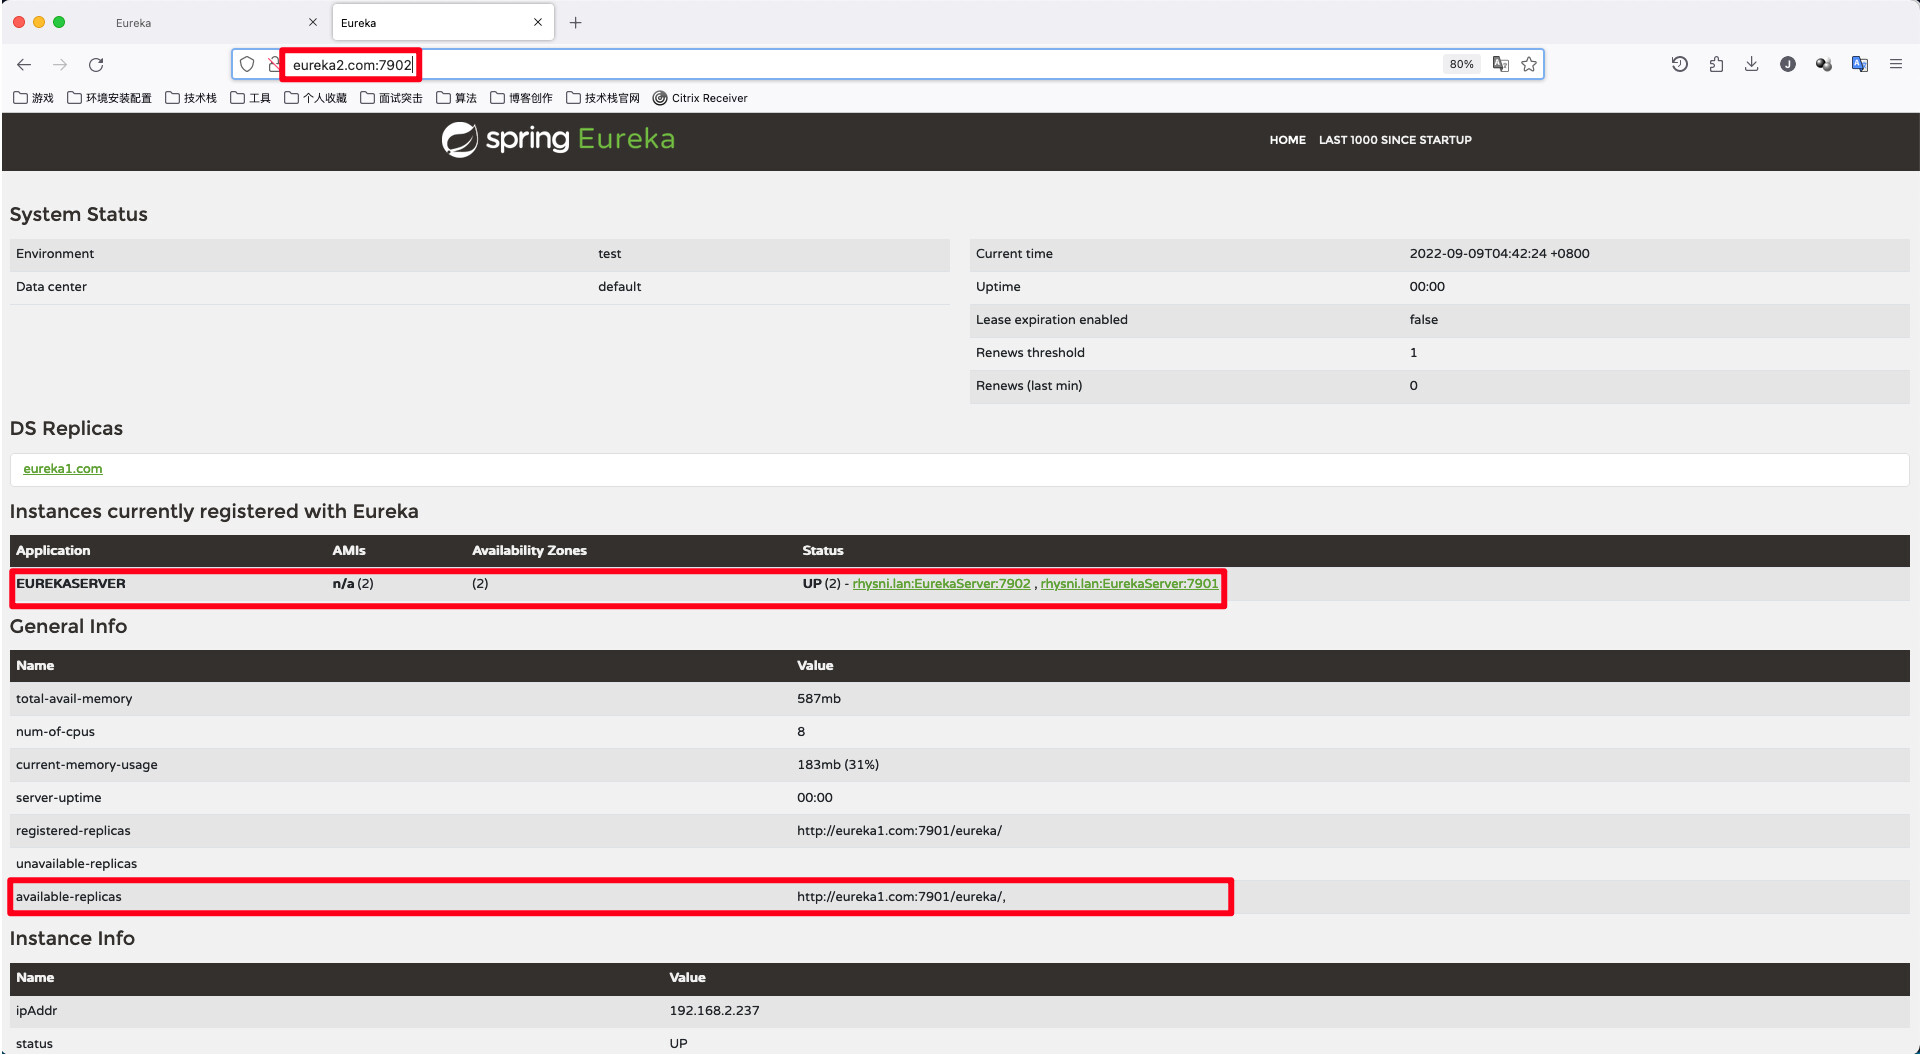This screenshot has height=1055, width=1920.
Task: Open the 技术栈官网 bookmarks folder
Action: [x=603, y=98]
